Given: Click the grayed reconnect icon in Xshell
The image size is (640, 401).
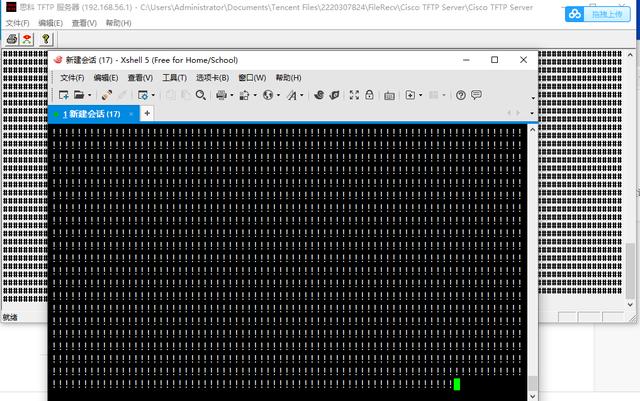Looking at the screenshot, I should 122,95.
